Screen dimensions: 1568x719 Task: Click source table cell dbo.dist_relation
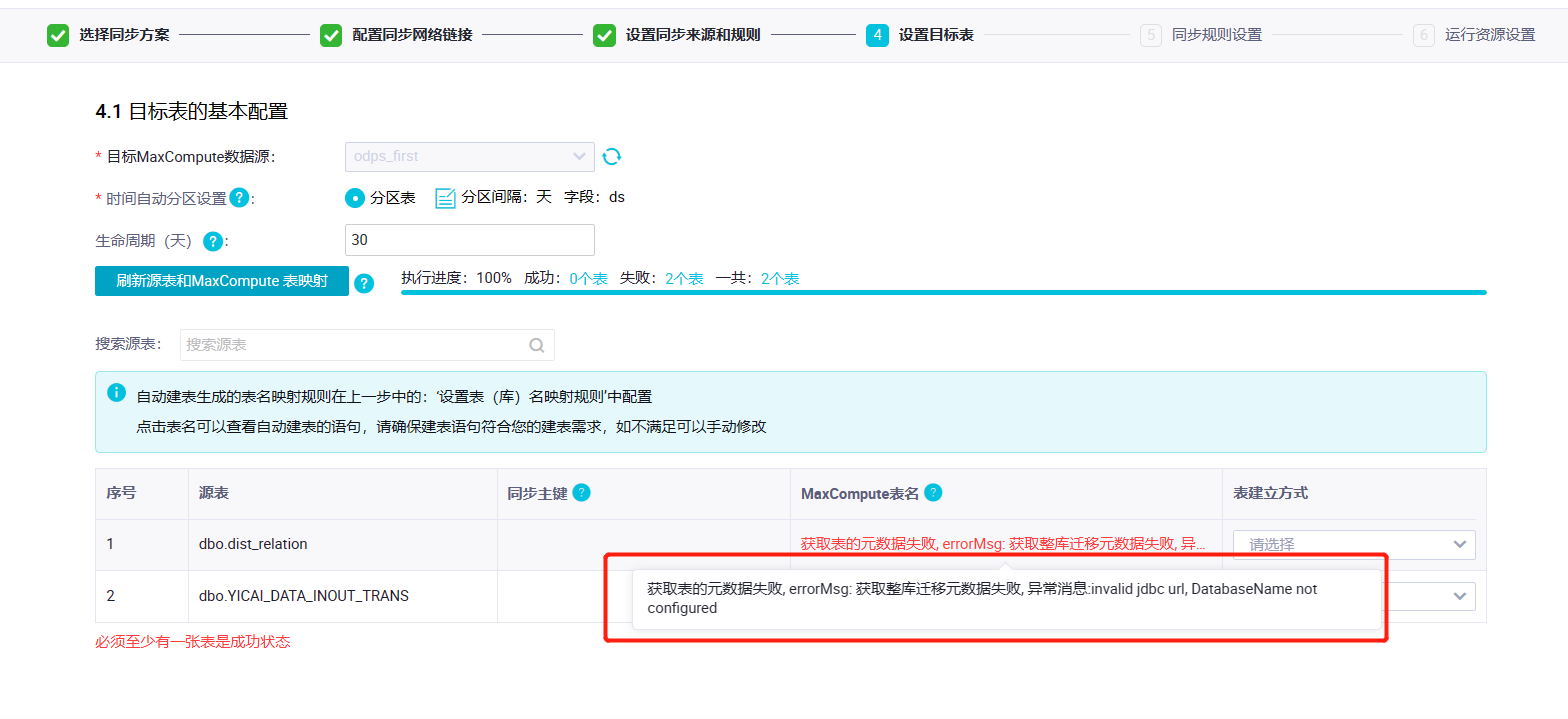pyautogui.click(x=253, y=544)
